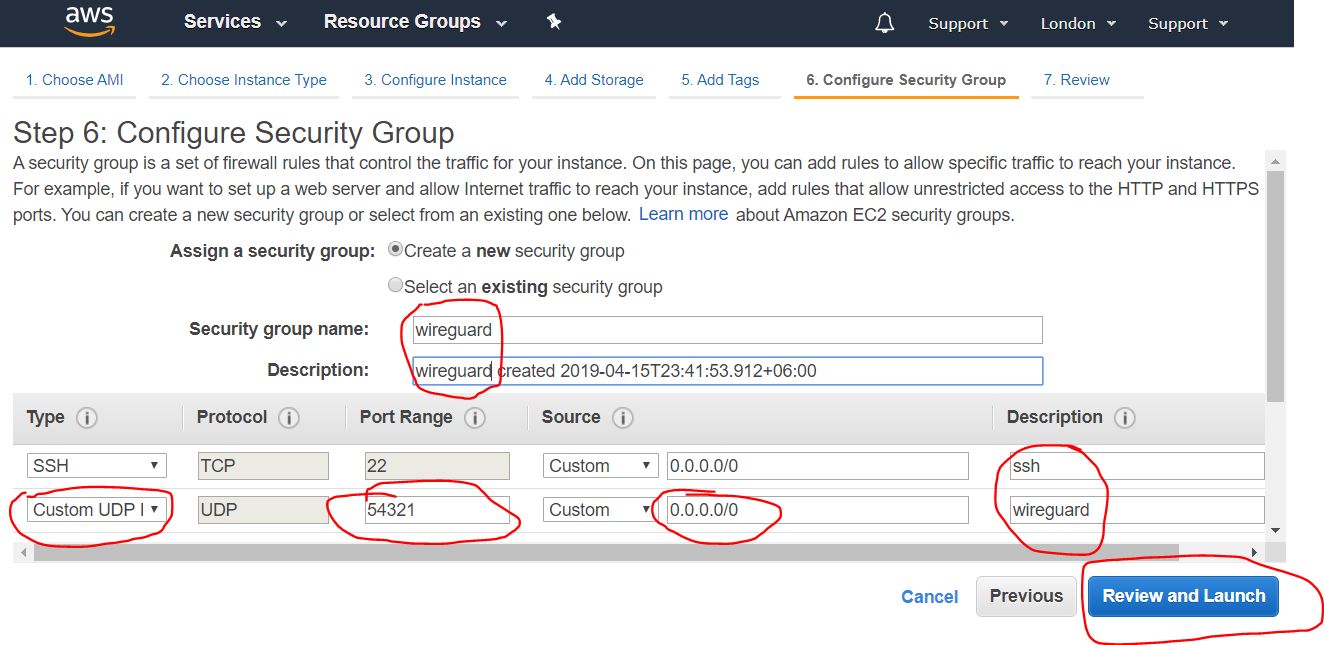
Task: Click info icon beside Port Range header
Action: [x=475, y=418]
